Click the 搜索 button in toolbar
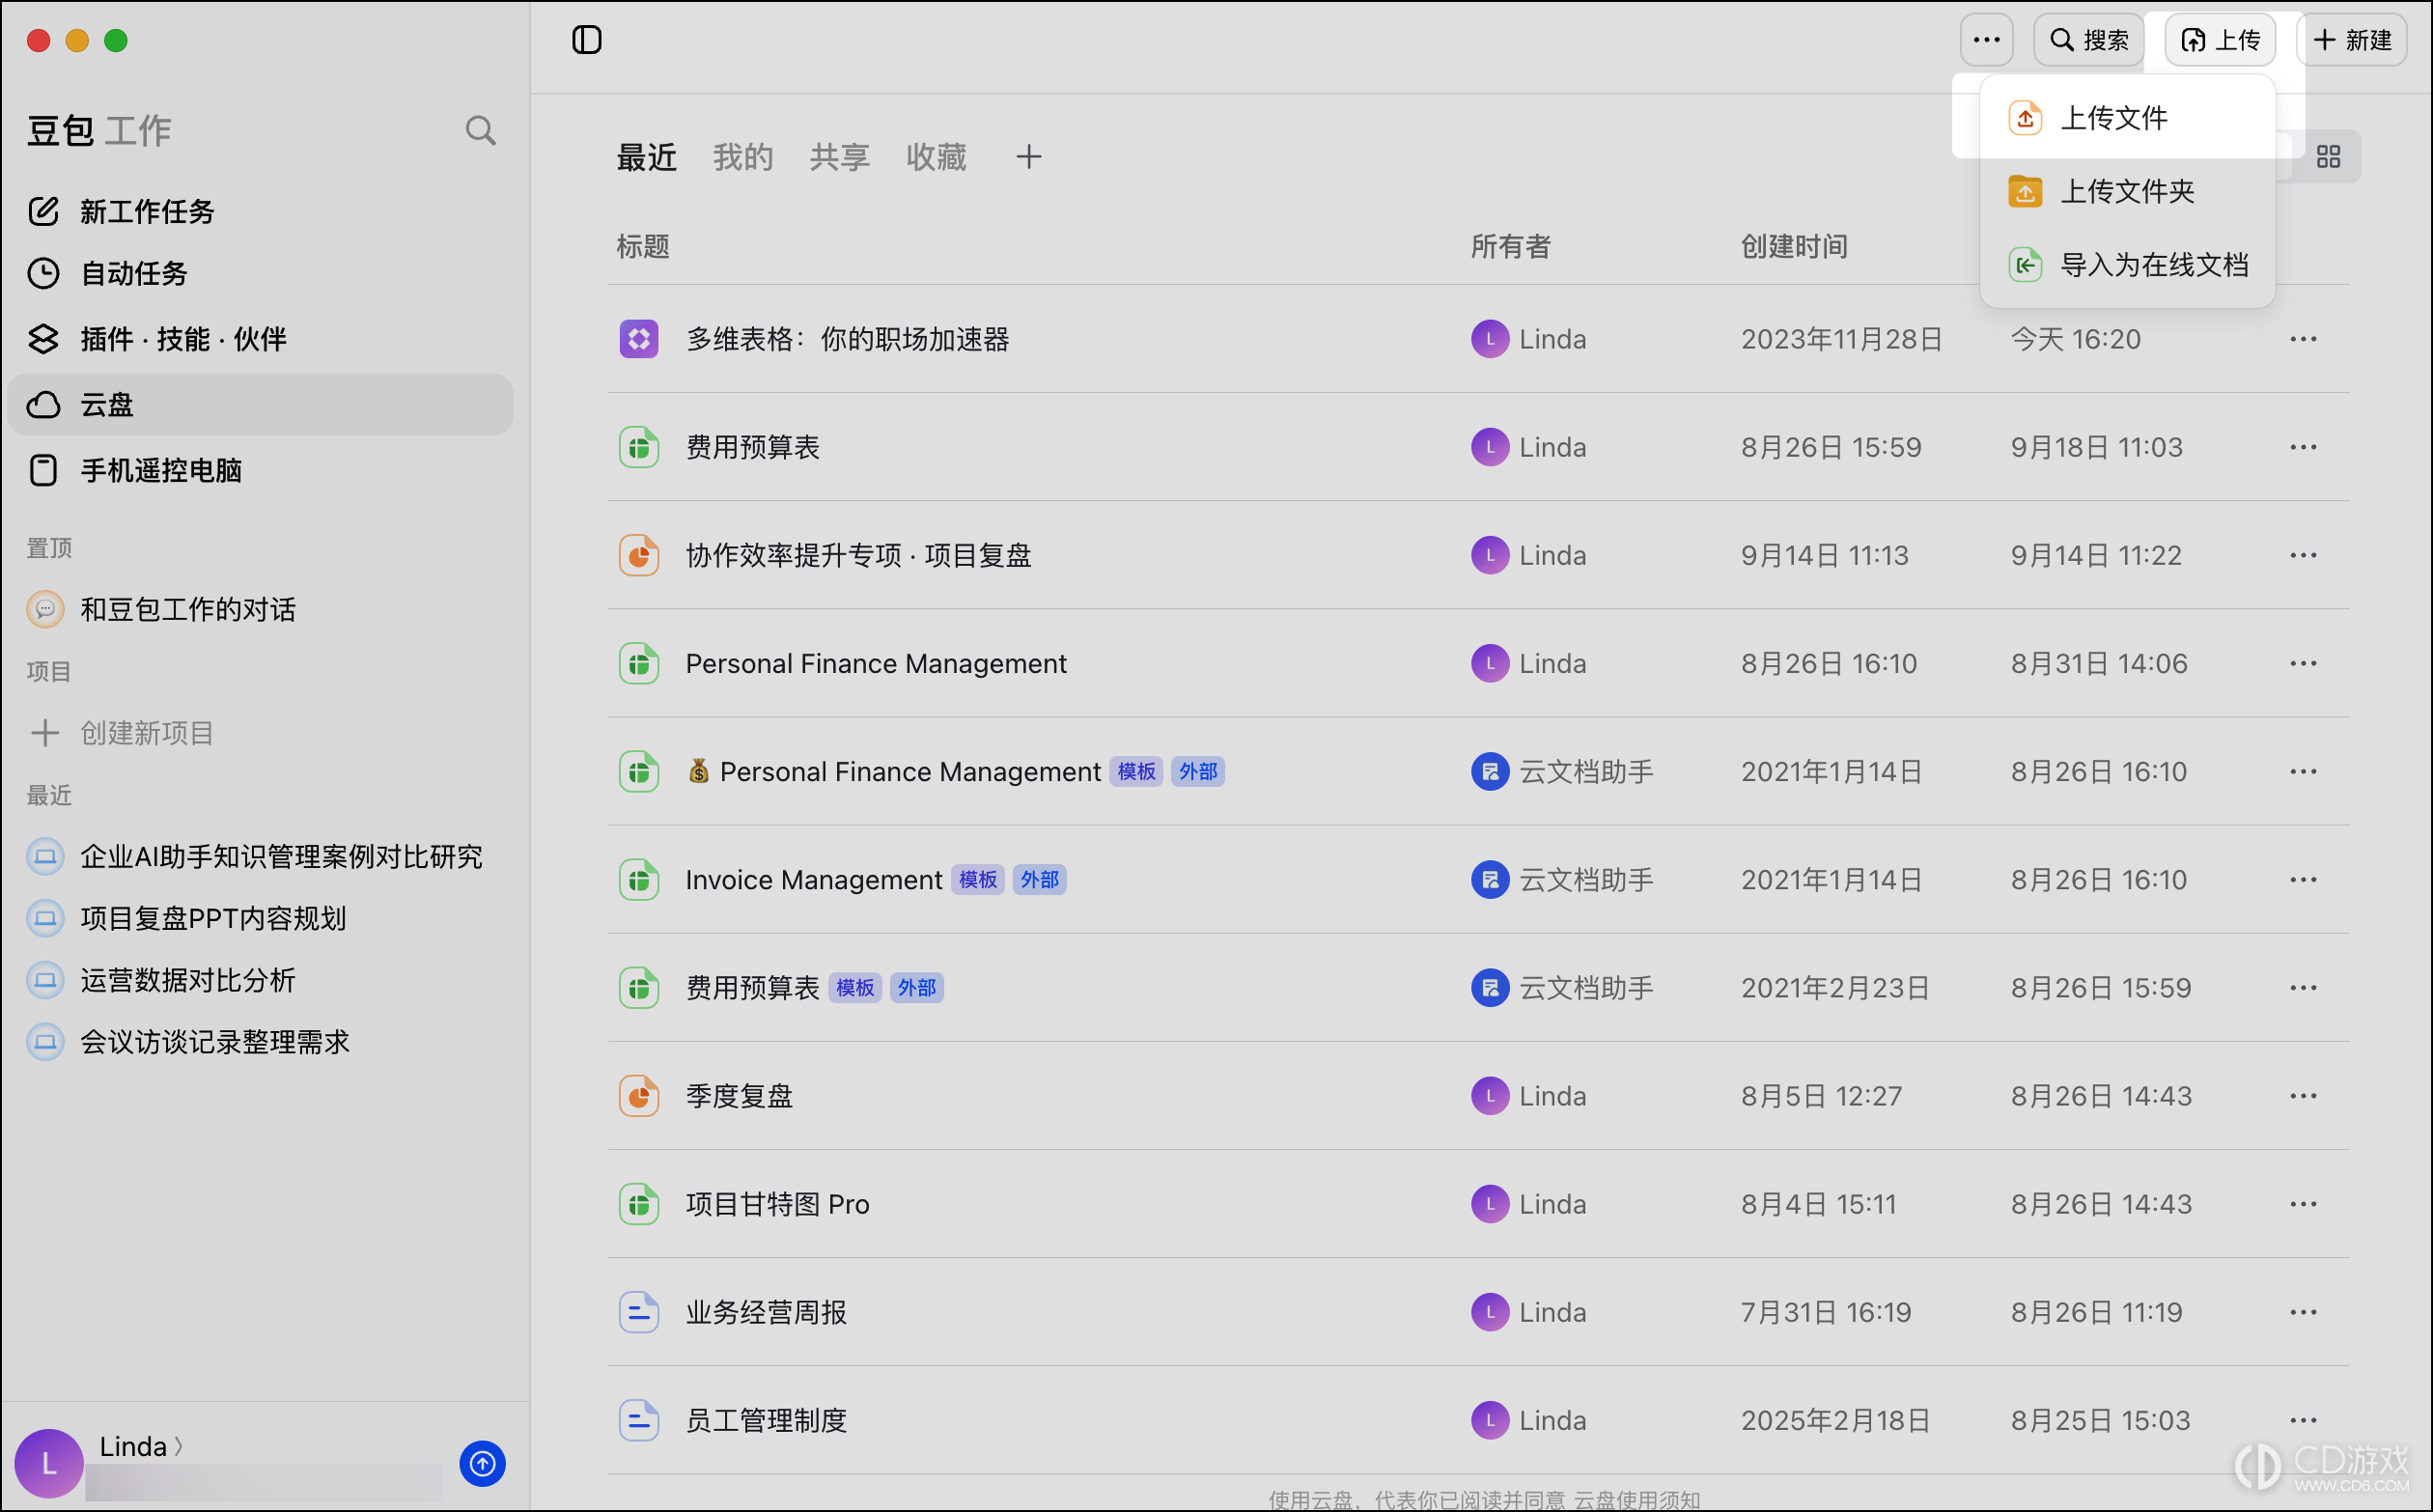Viewport: 2433px width, 1512px height. pyautogui.click(x=2089, y=40)
